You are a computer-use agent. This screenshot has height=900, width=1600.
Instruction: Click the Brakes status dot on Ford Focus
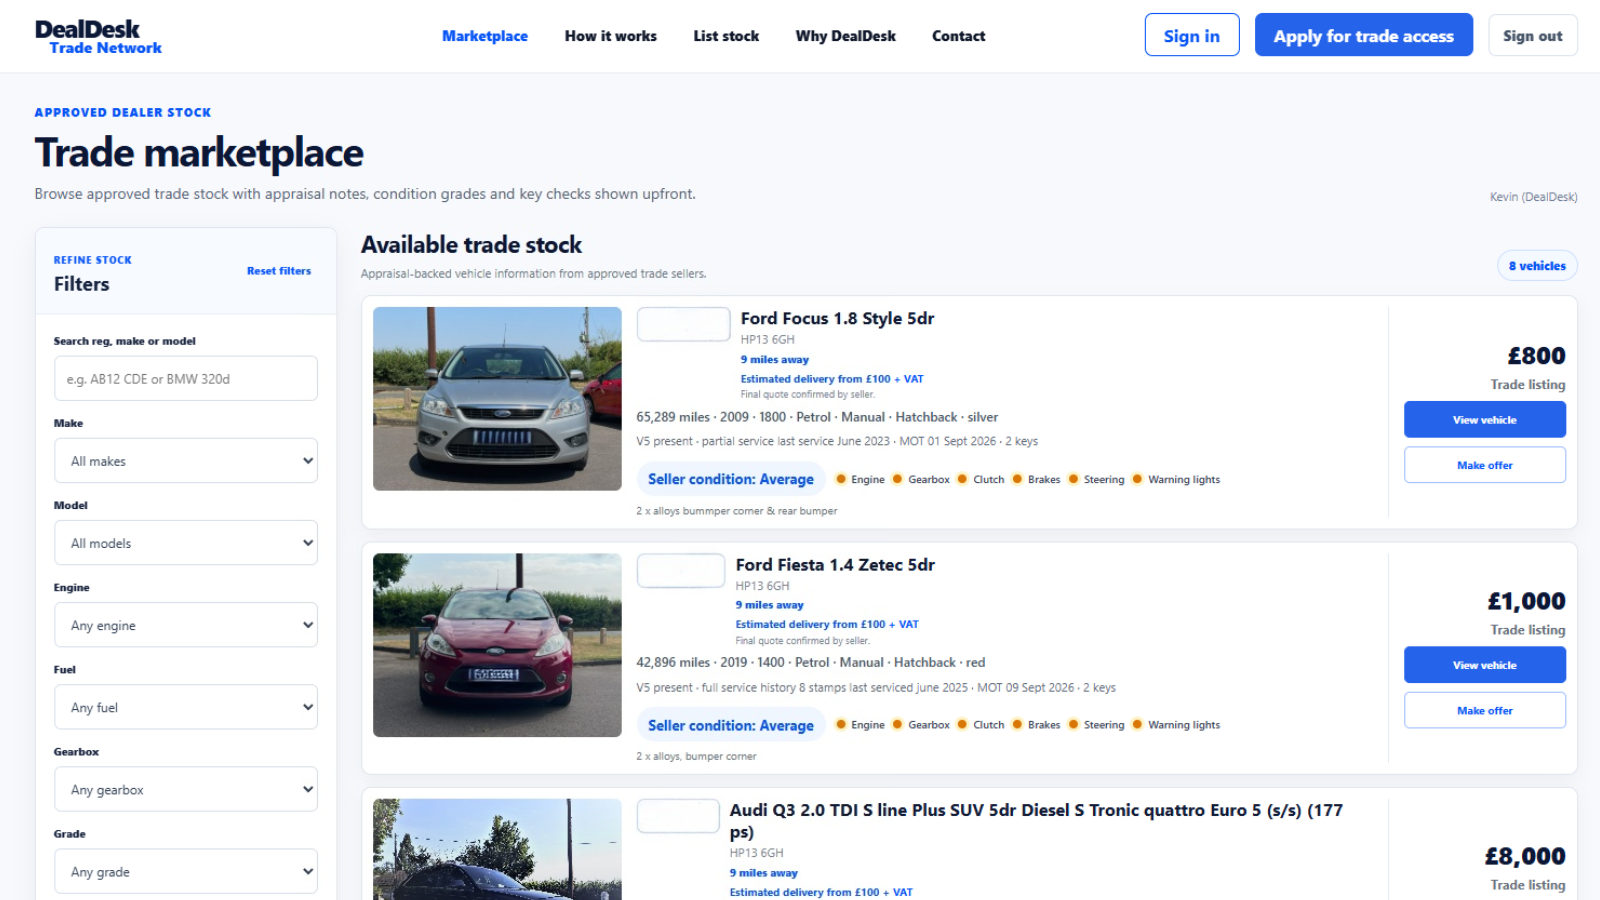click(1018, 479)
